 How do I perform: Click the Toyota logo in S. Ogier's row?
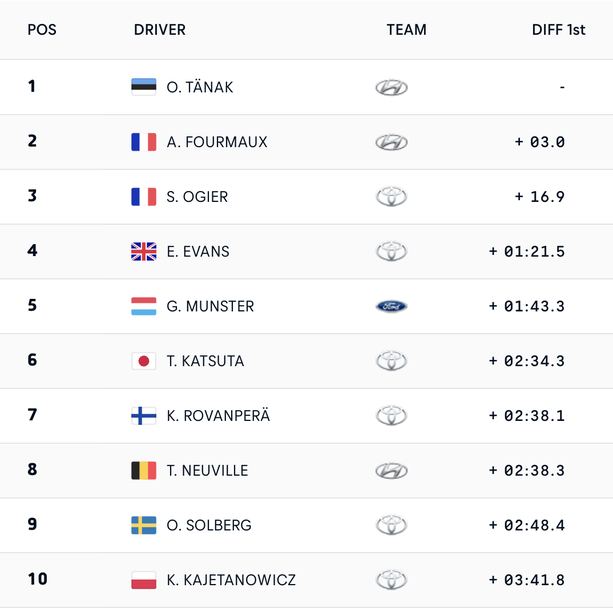point(391,197)
